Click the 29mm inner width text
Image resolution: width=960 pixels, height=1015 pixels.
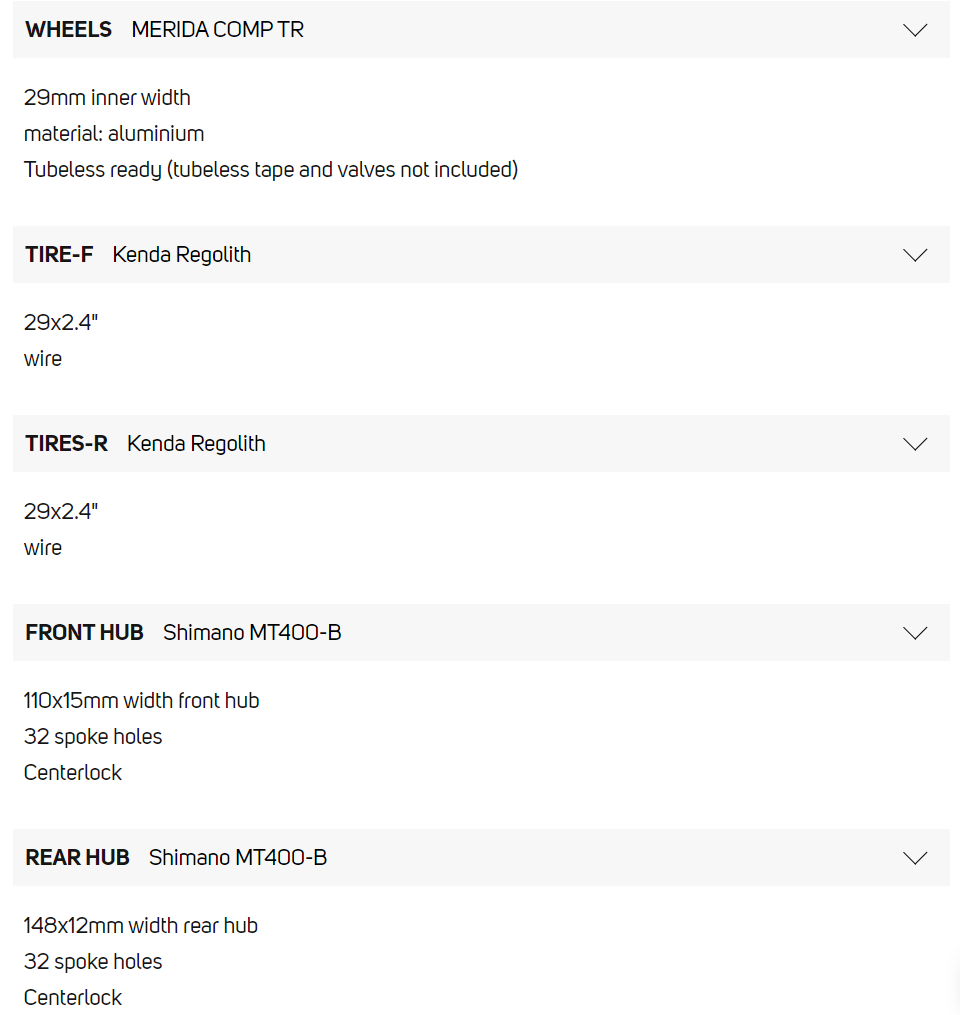click(107, 98)
